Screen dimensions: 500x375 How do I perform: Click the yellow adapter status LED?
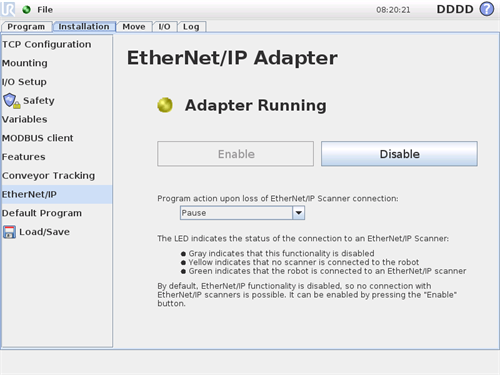pos(165,105)
